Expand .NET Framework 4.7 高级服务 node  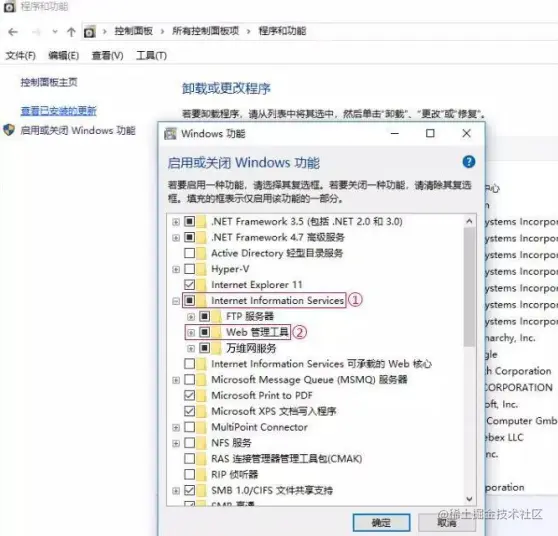(x=176, y=237)
